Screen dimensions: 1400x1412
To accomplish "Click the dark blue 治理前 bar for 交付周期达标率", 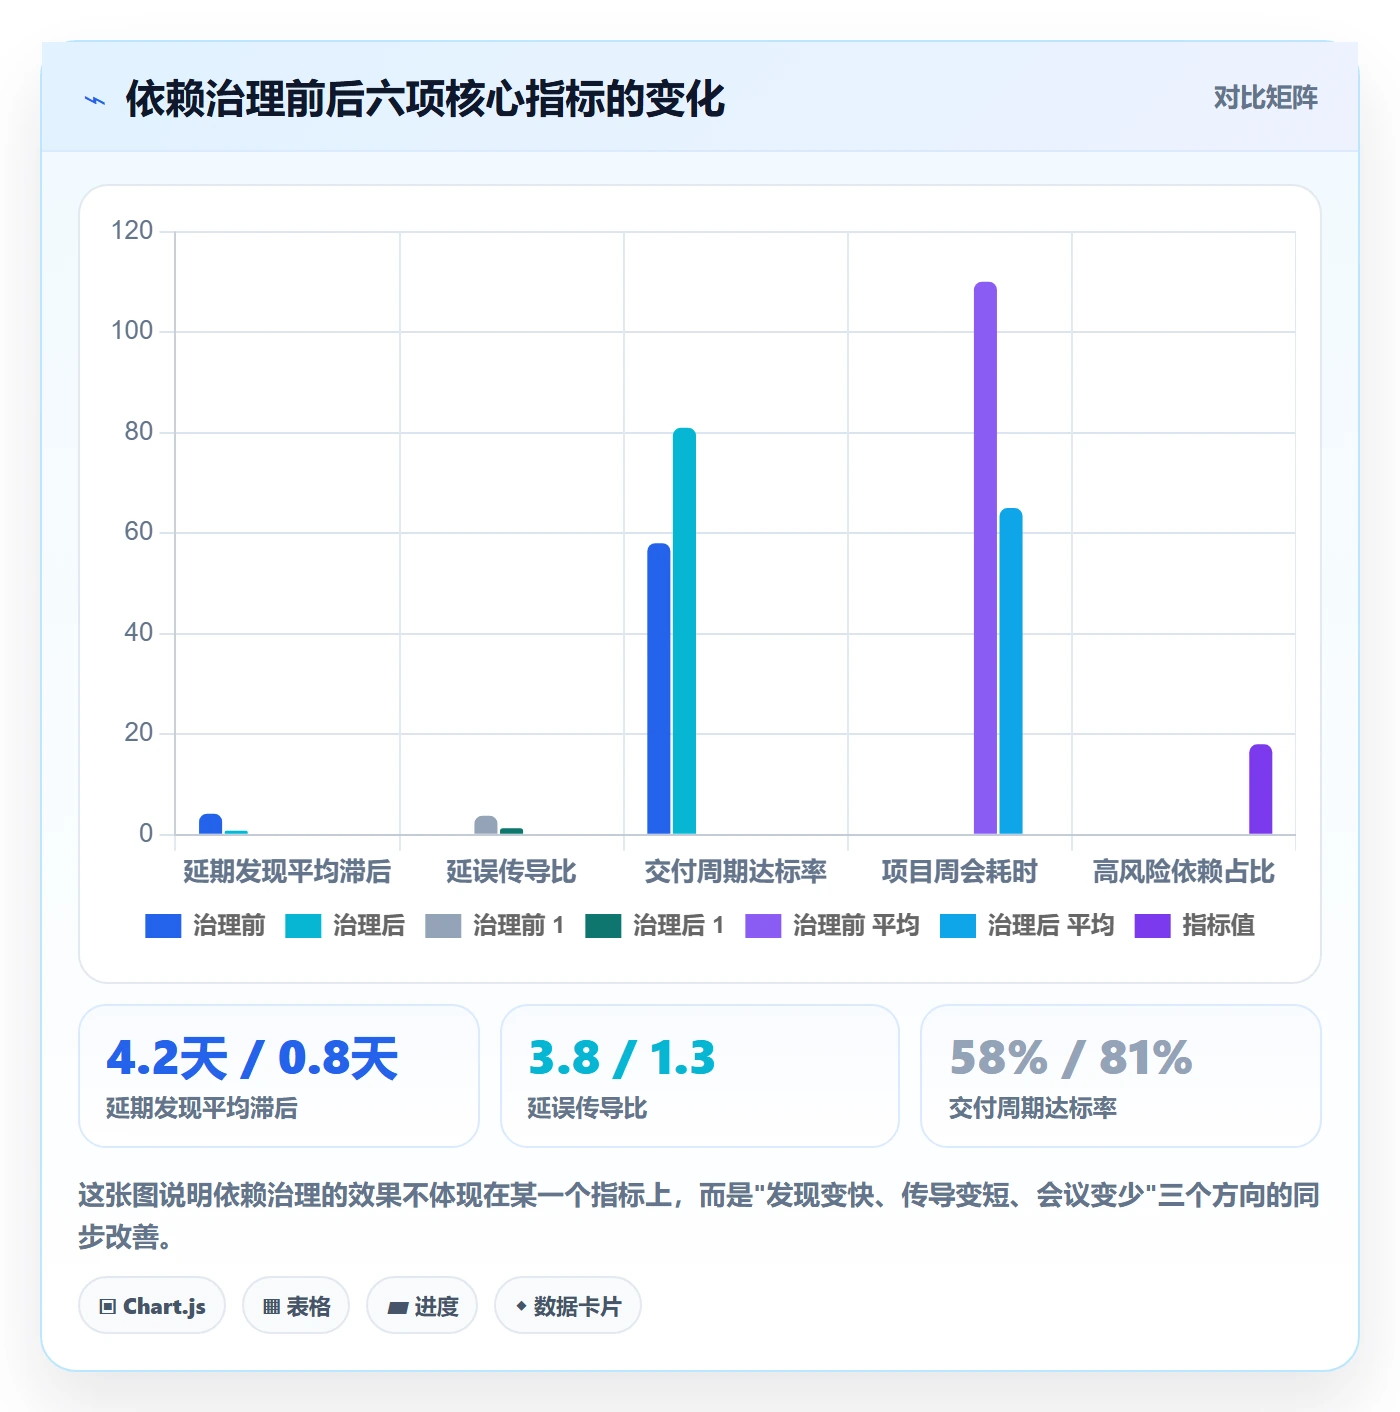I will 659,689.
